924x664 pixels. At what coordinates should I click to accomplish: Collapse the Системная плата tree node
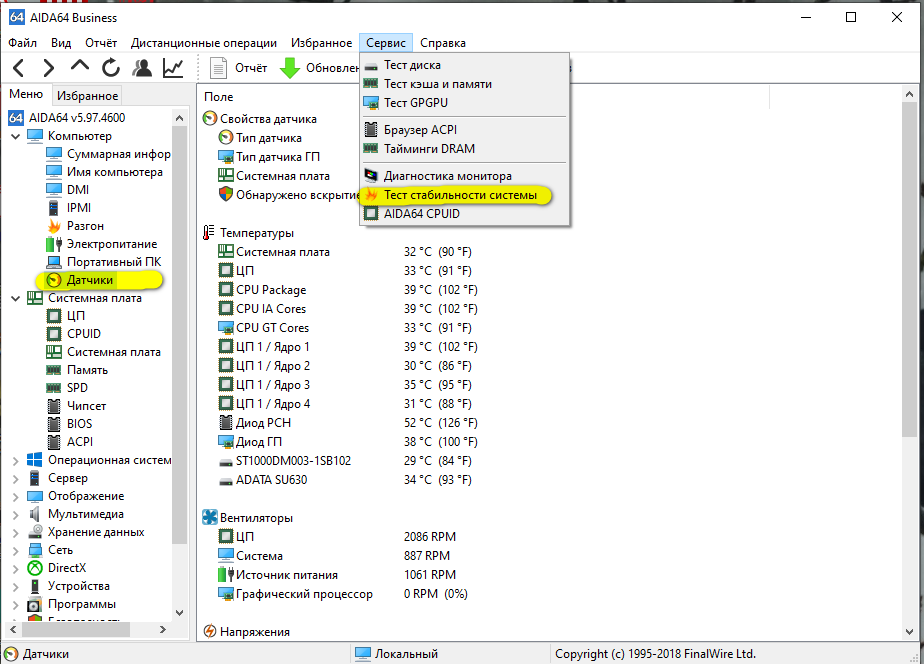point(14,298)
